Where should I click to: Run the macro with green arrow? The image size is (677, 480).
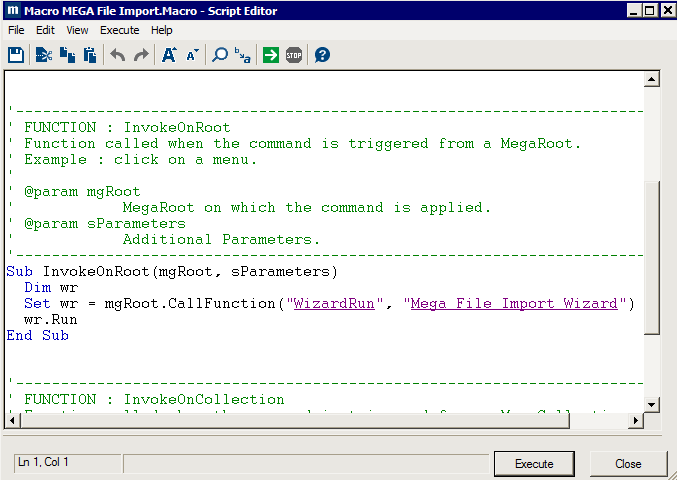(271, 55)
